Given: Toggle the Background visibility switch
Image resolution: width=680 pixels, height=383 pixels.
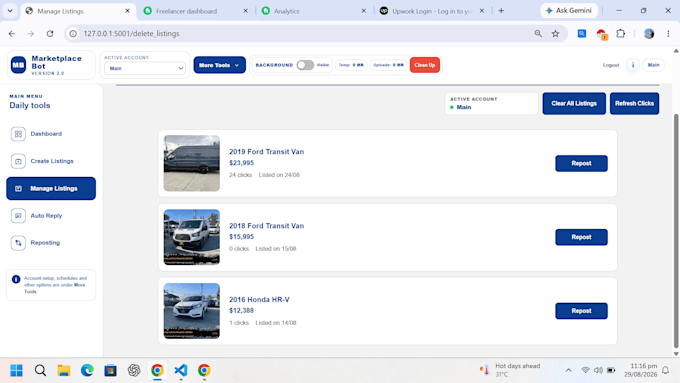Looking at the screenshot, I should point(305,65).
